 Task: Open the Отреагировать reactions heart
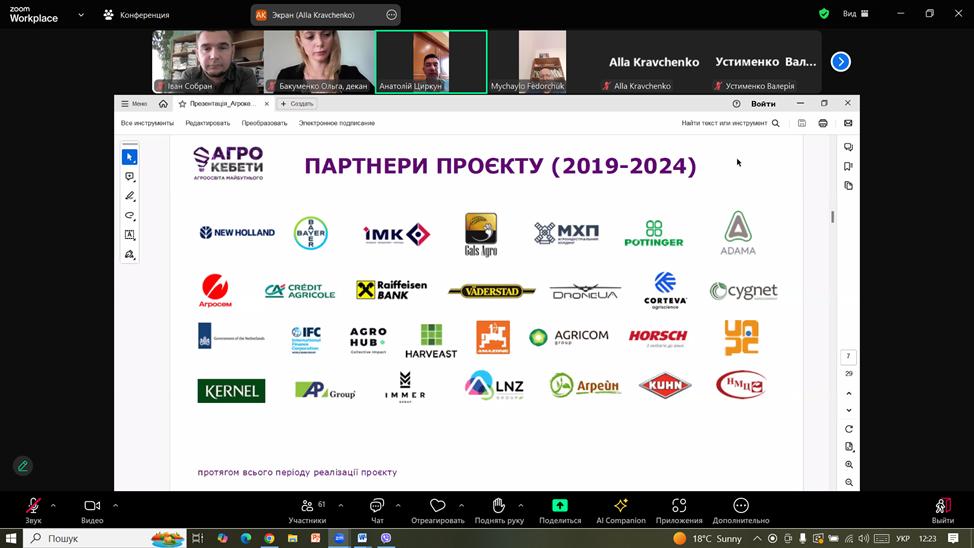[x=438, y=511]
